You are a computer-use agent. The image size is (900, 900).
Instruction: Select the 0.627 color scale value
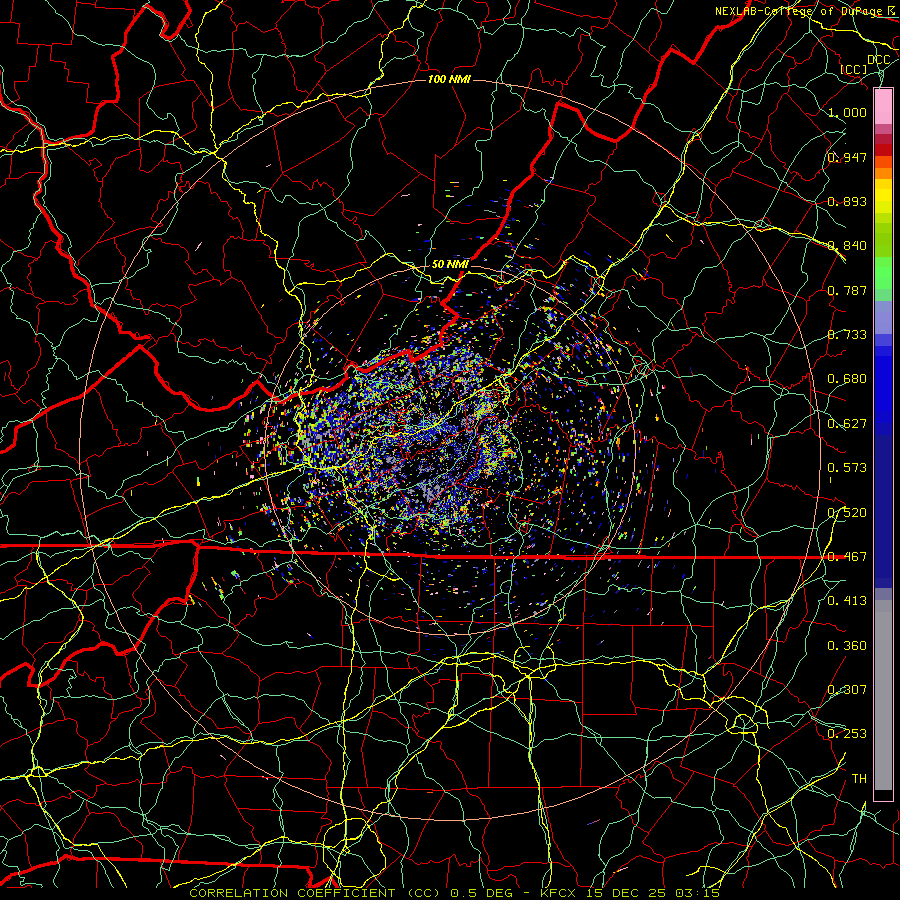click(x=847, y=424)
